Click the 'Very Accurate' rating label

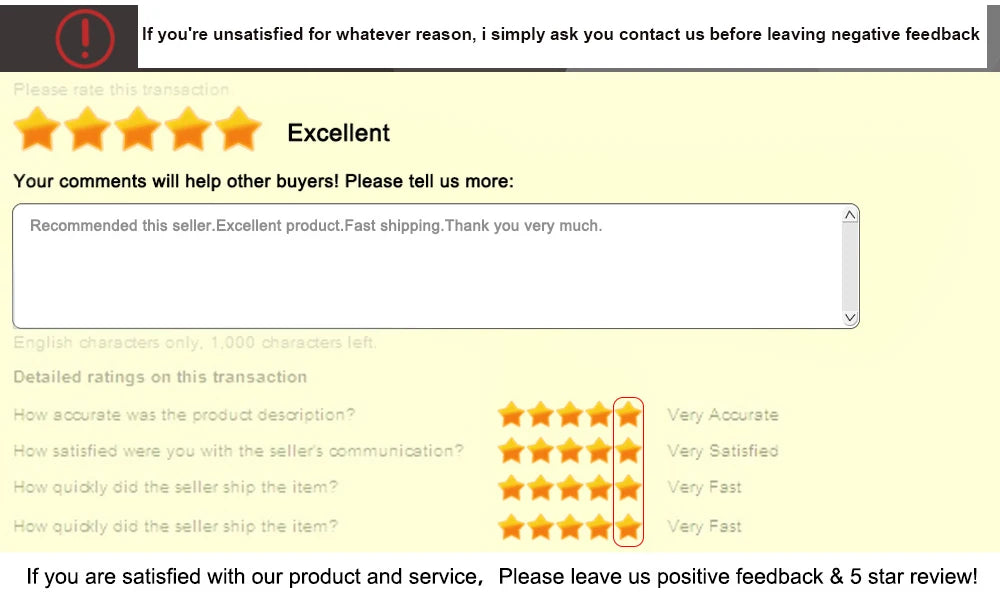(x=722, y=415)
